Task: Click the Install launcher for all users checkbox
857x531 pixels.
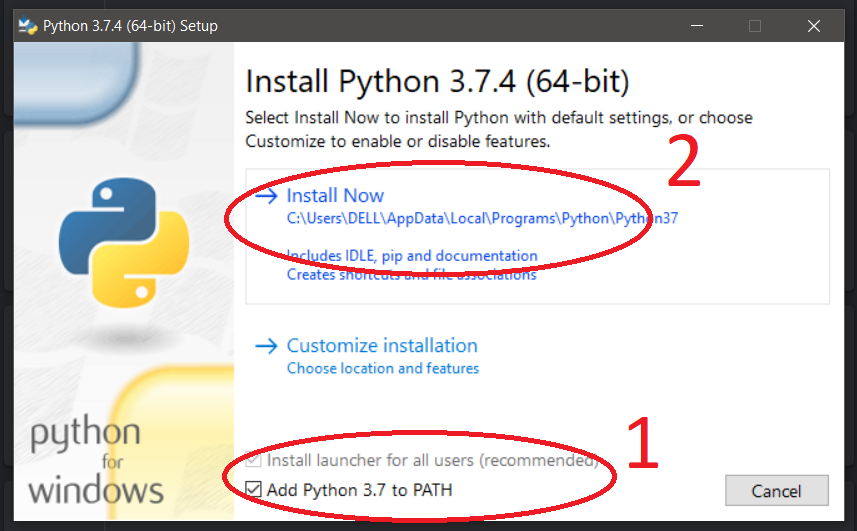Action: tap(253, 461)
